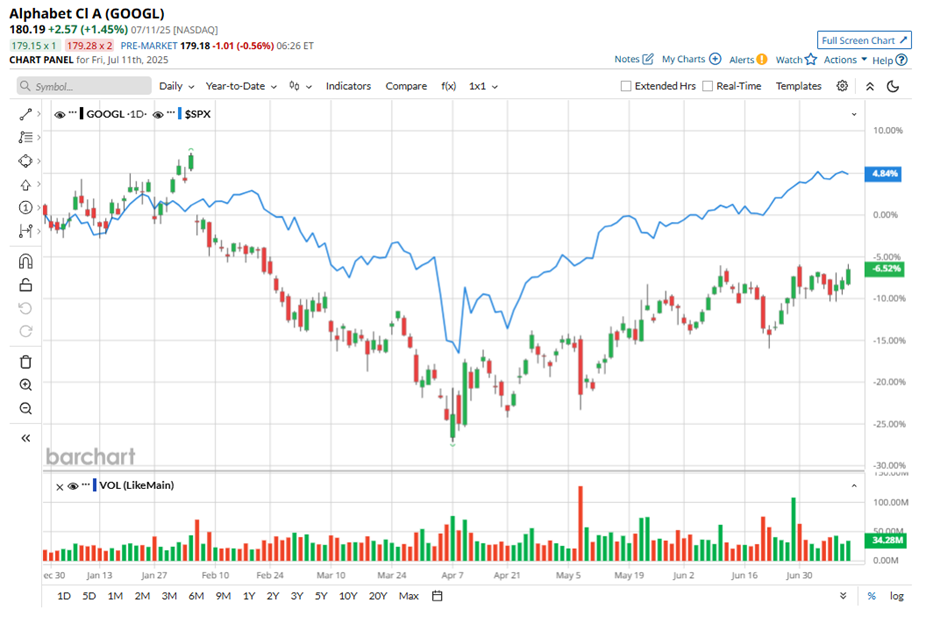The width and height of the screenshot is (940, 617).
Task: Open the 1x1 grid layout dropdown
Action: pos(483,86)
